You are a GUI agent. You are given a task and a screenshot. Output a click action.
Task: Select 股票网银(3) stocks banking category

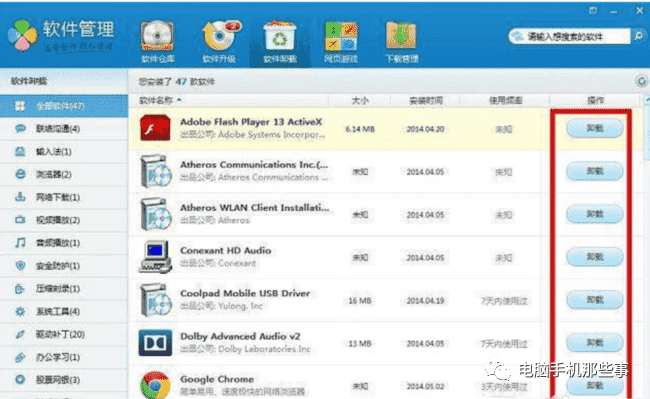point(64,380)
